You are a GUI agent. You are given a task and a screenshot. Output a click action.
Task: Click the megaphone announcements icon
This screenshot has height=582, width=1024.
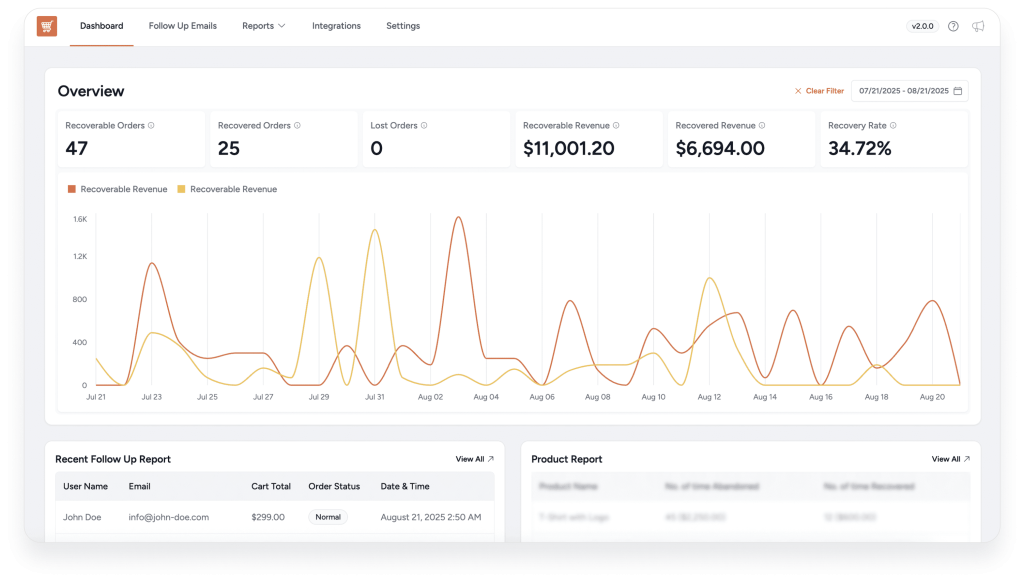(x=978, y=26)
